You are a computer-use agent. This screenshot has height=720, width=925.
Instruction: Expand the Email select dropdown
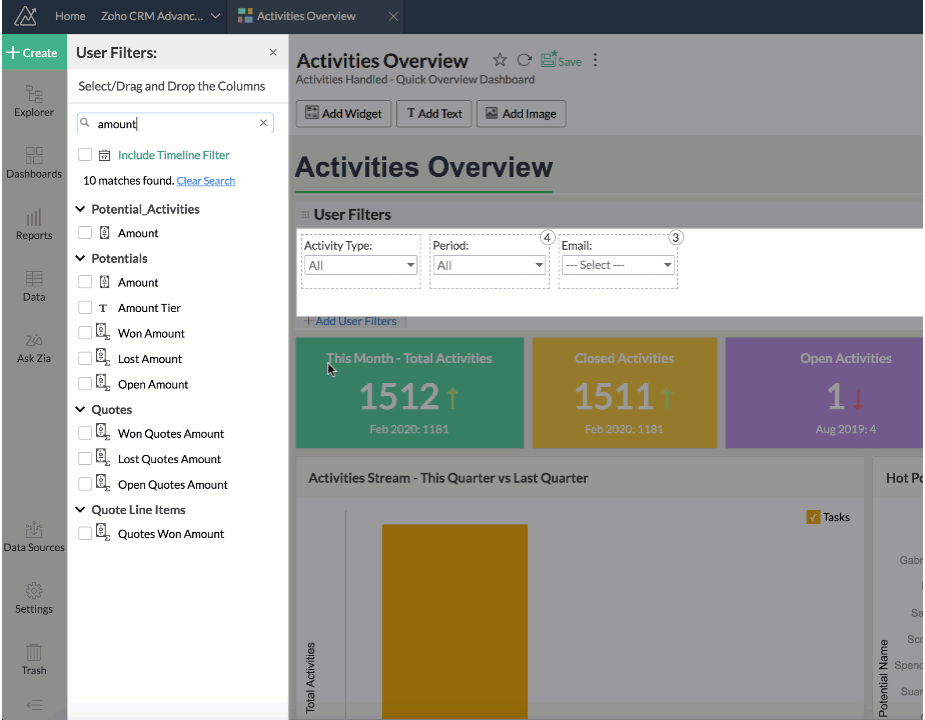[617, 266]
